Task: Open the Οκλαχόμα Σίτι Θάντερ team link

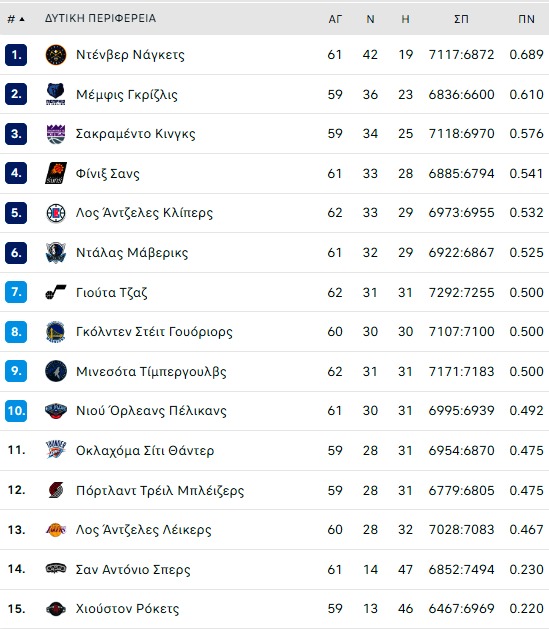Action: [145, 450]
